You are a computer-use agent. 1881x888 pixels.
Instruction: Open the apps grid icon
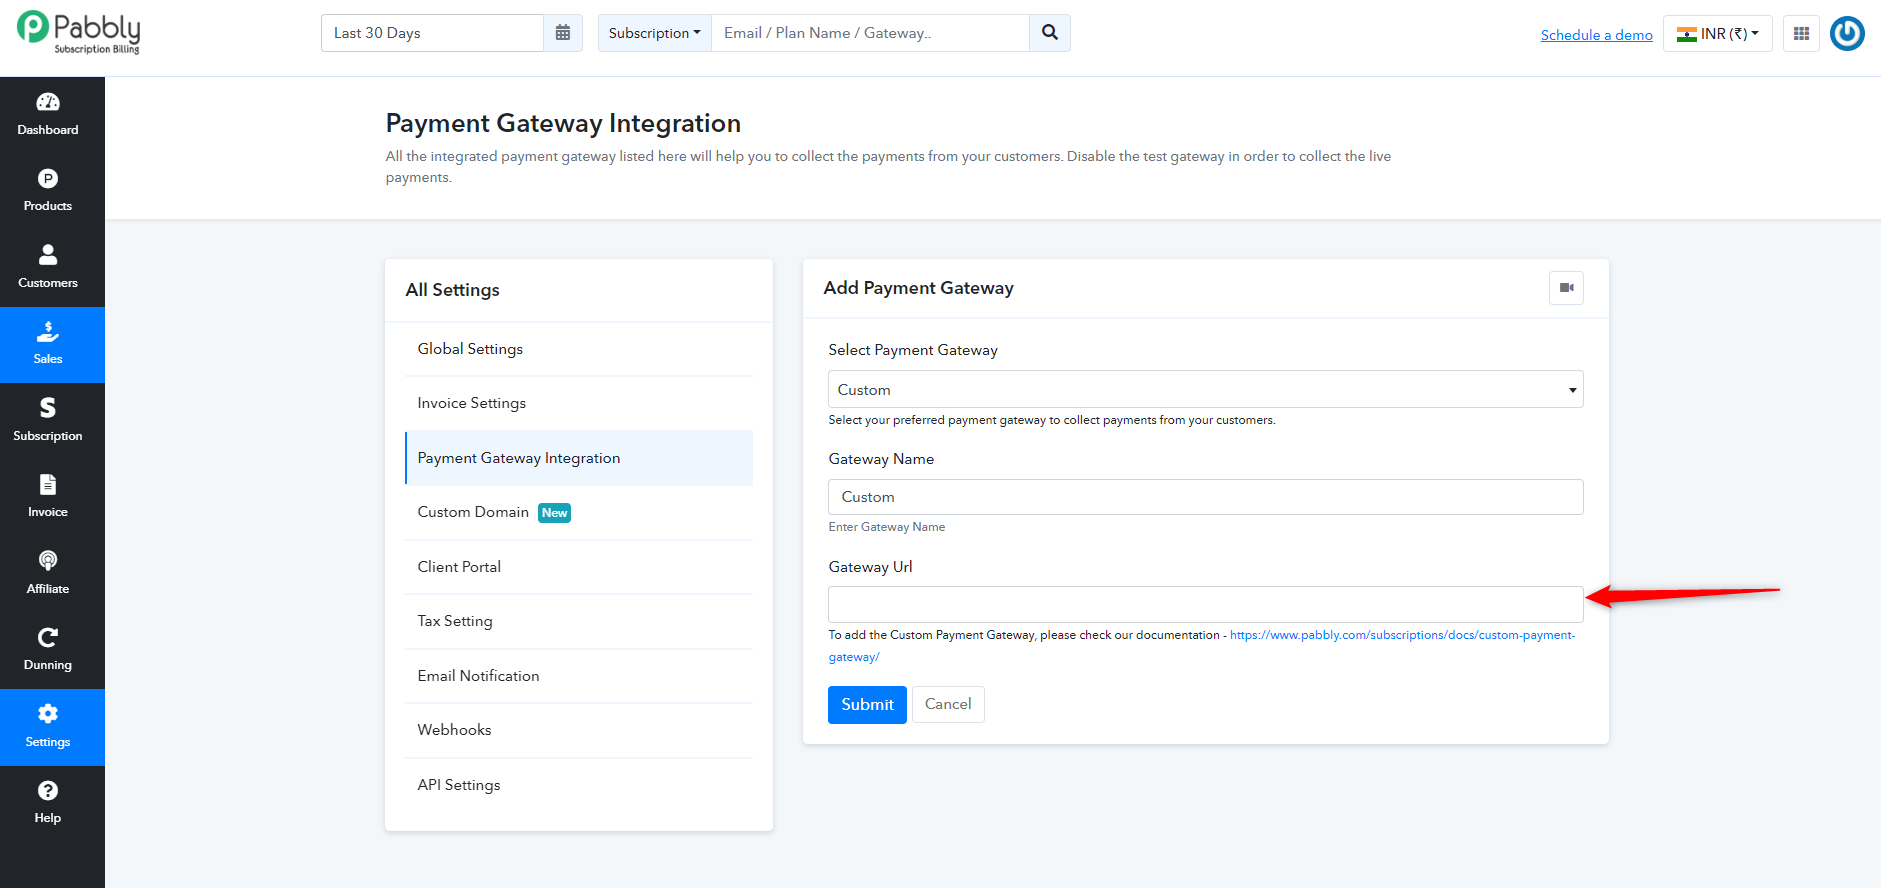pyautogui.click(x=1801, y=34)
